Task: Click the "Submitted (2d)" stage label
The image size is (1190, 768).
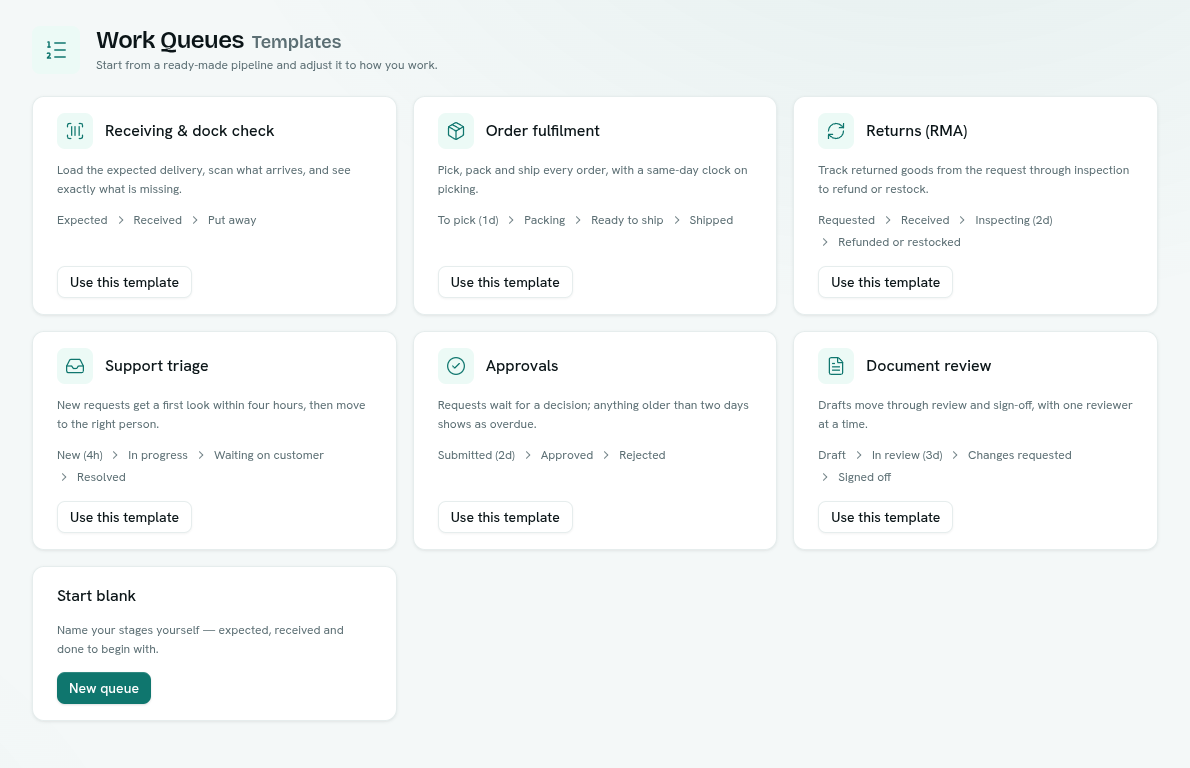Action: (x=477, y=455)
